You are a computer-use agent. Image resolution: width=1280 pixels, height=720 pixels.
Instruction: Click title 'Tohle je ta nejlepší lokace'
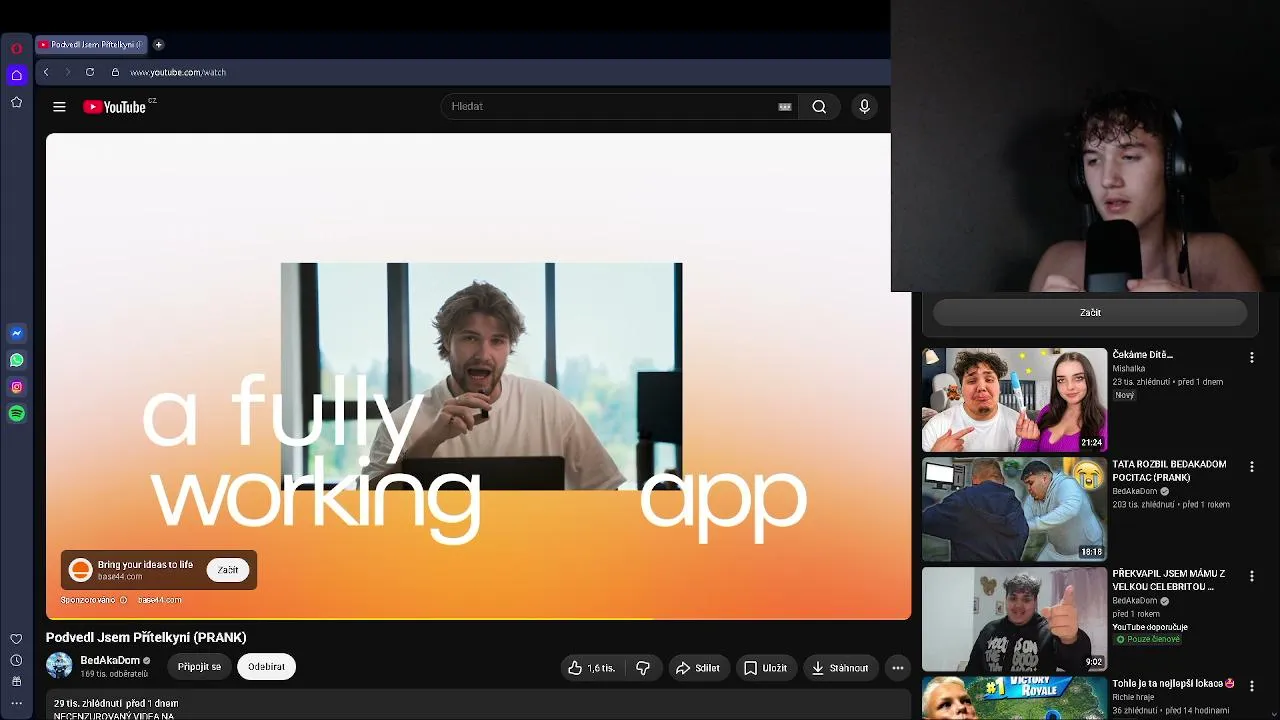[x=1173, y=684]
